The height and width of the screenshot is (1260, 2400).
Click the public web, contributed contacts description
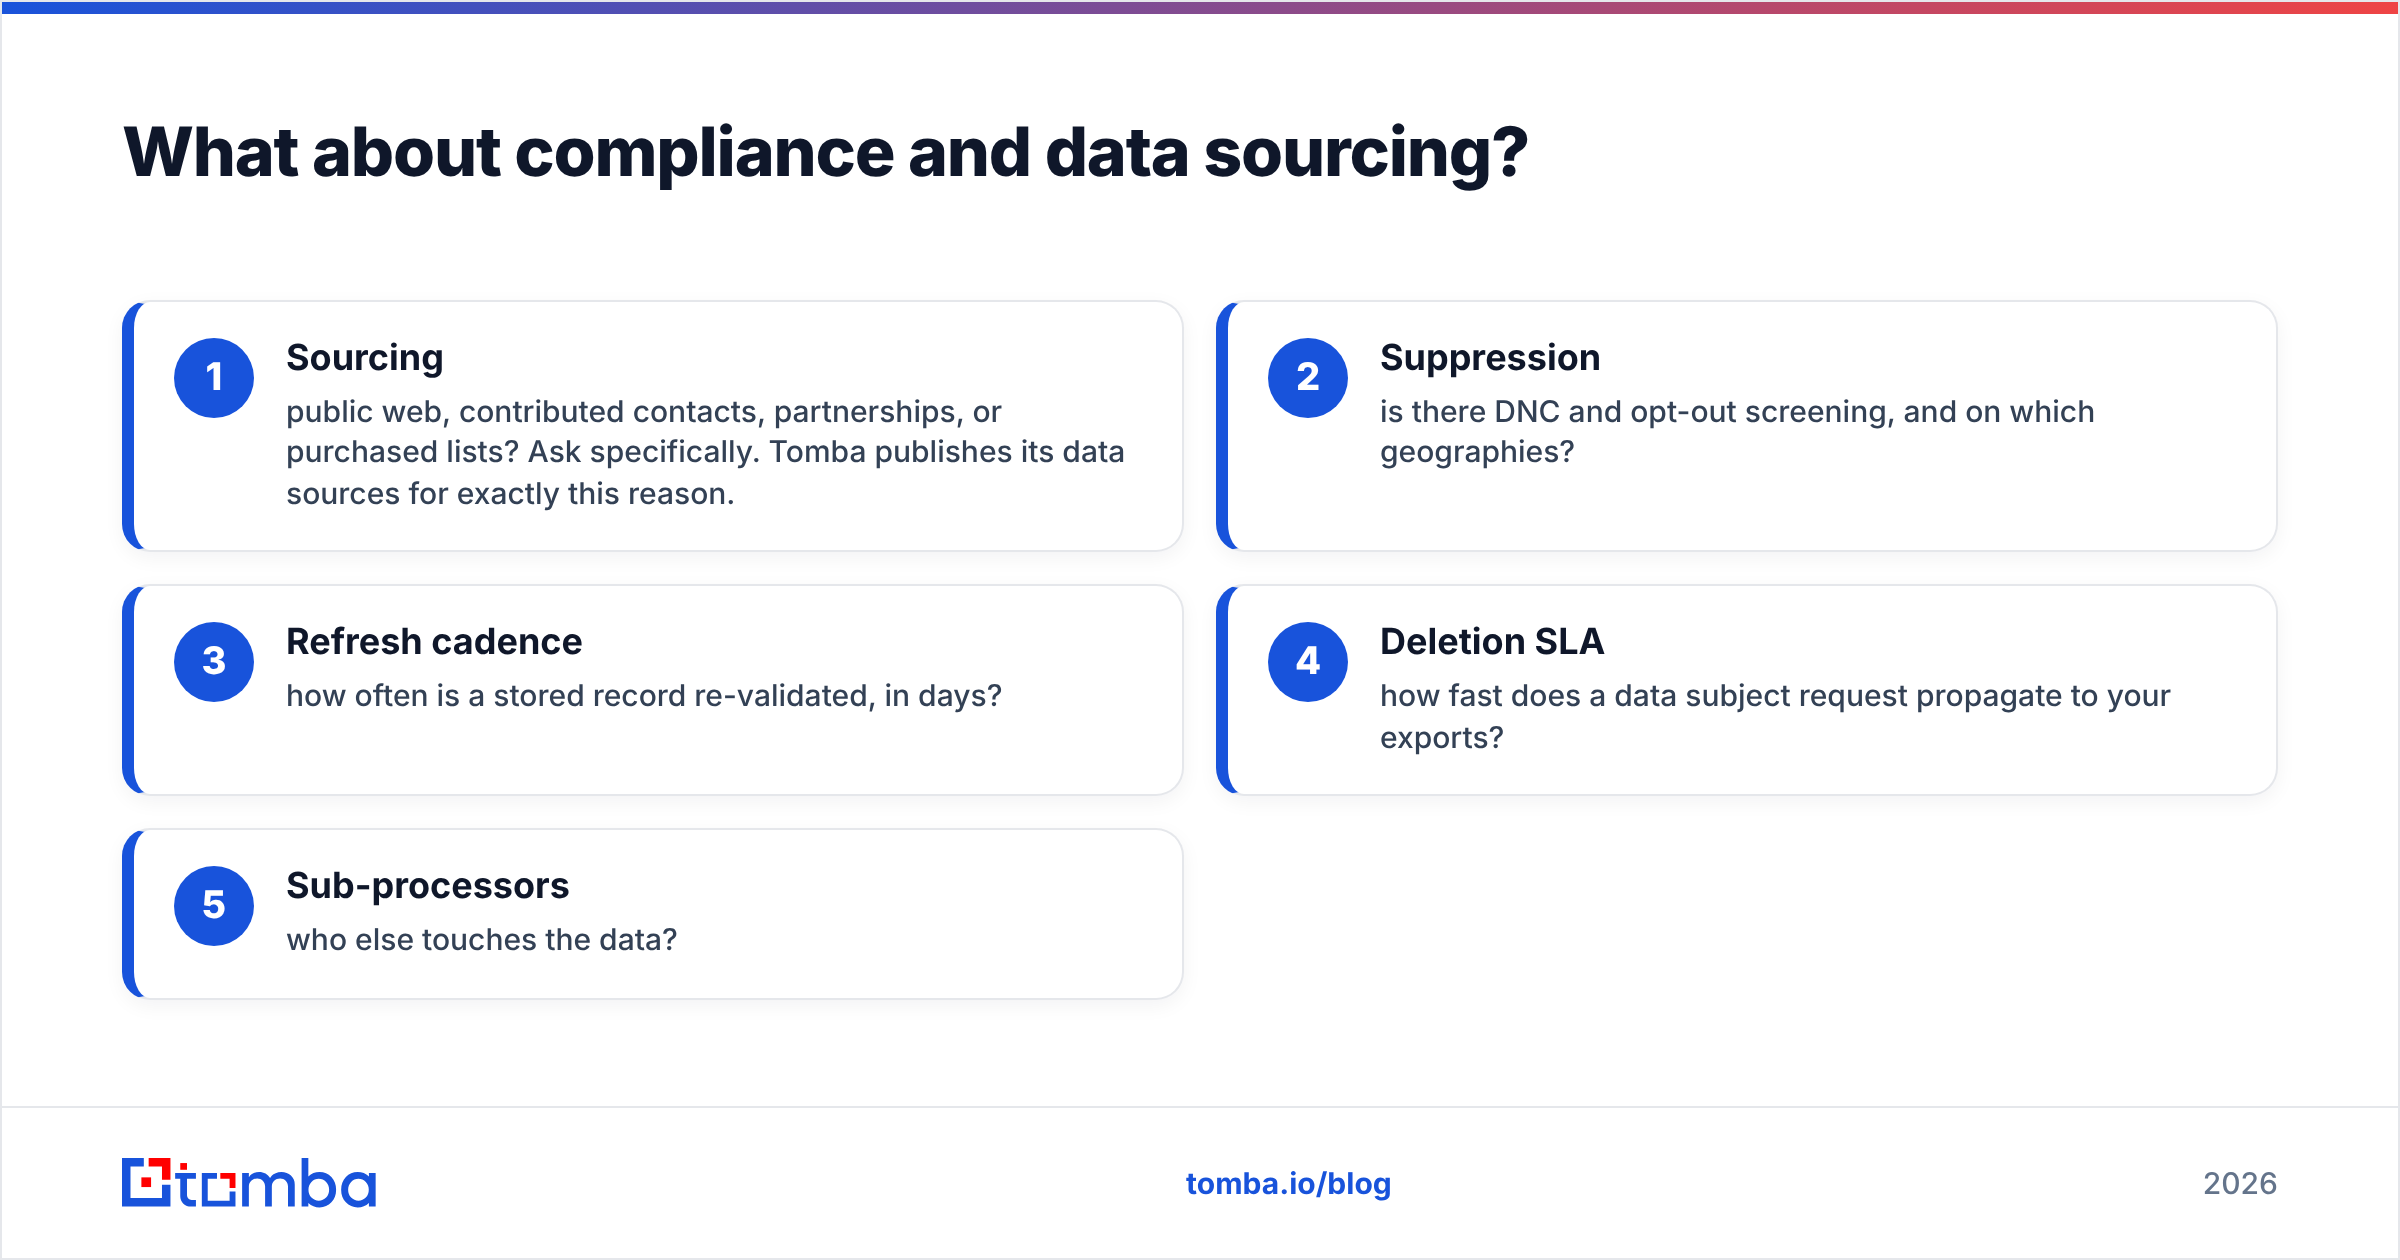click(x=705, y=453)
